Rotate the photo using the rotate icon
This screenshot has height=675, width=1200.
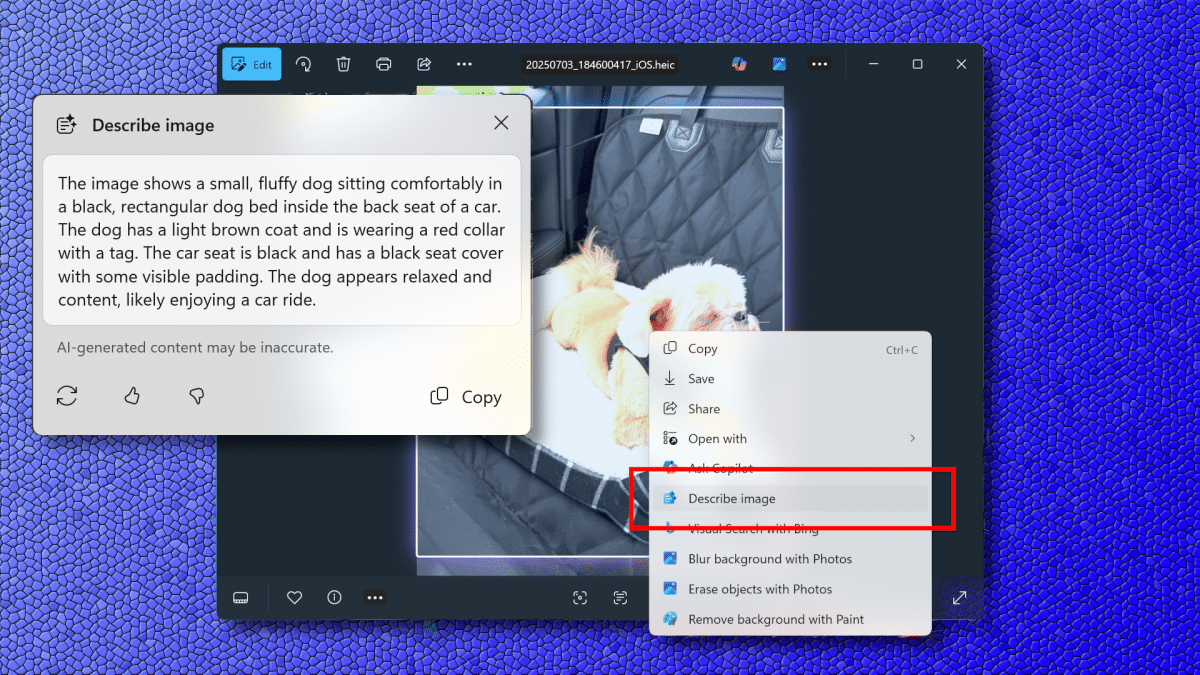click(303, 64)
